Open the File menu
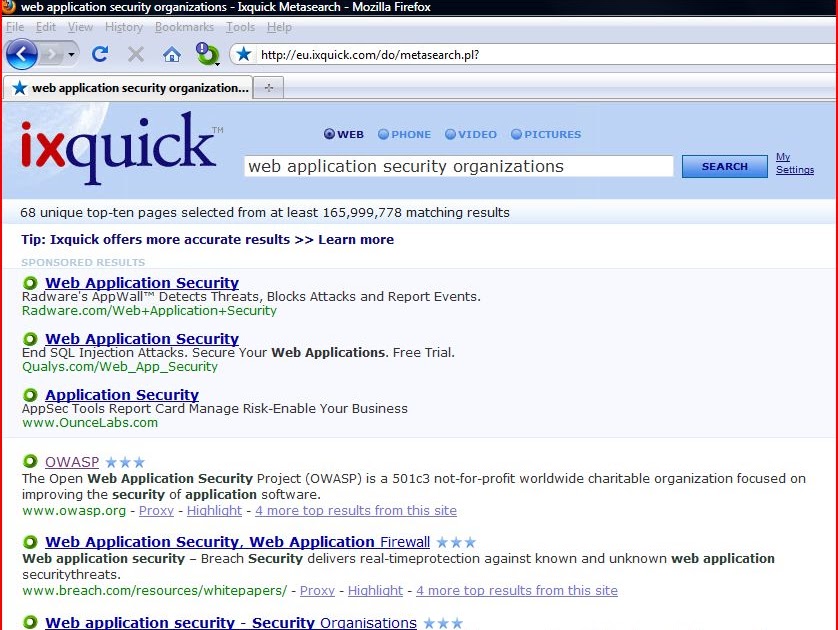The image size is (838, 630). click(15, 27)
